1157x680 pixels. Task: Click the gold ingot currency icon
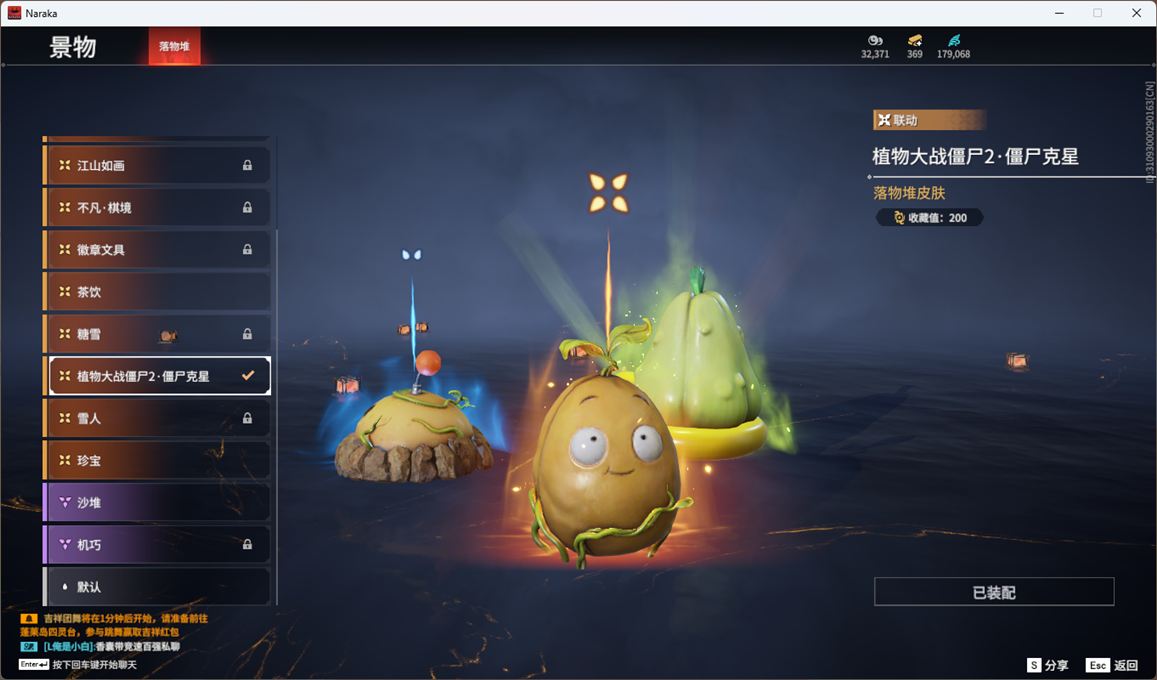pos(915,41)
